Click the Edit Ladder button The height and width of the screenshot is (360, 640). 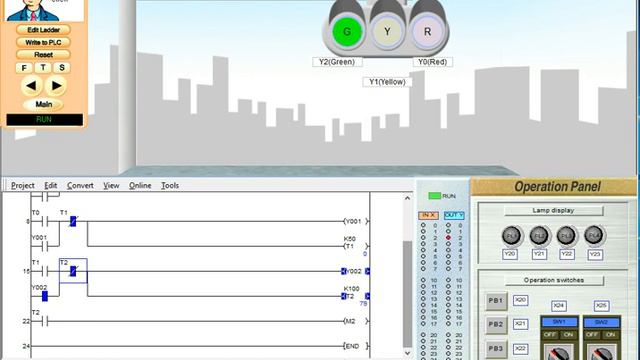[44, 30]
